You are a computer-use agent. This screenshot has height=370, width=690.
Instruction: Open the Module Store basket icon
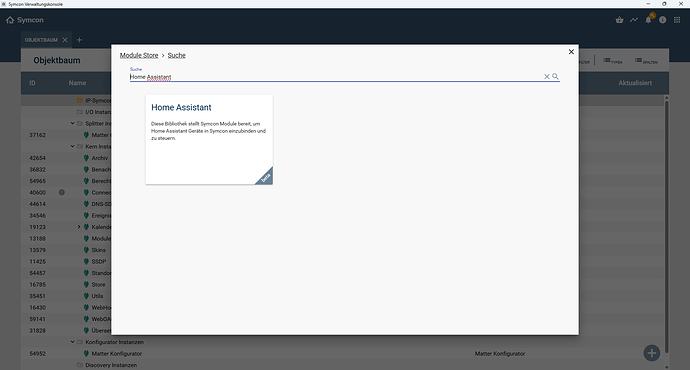click(x=620, y=20)
